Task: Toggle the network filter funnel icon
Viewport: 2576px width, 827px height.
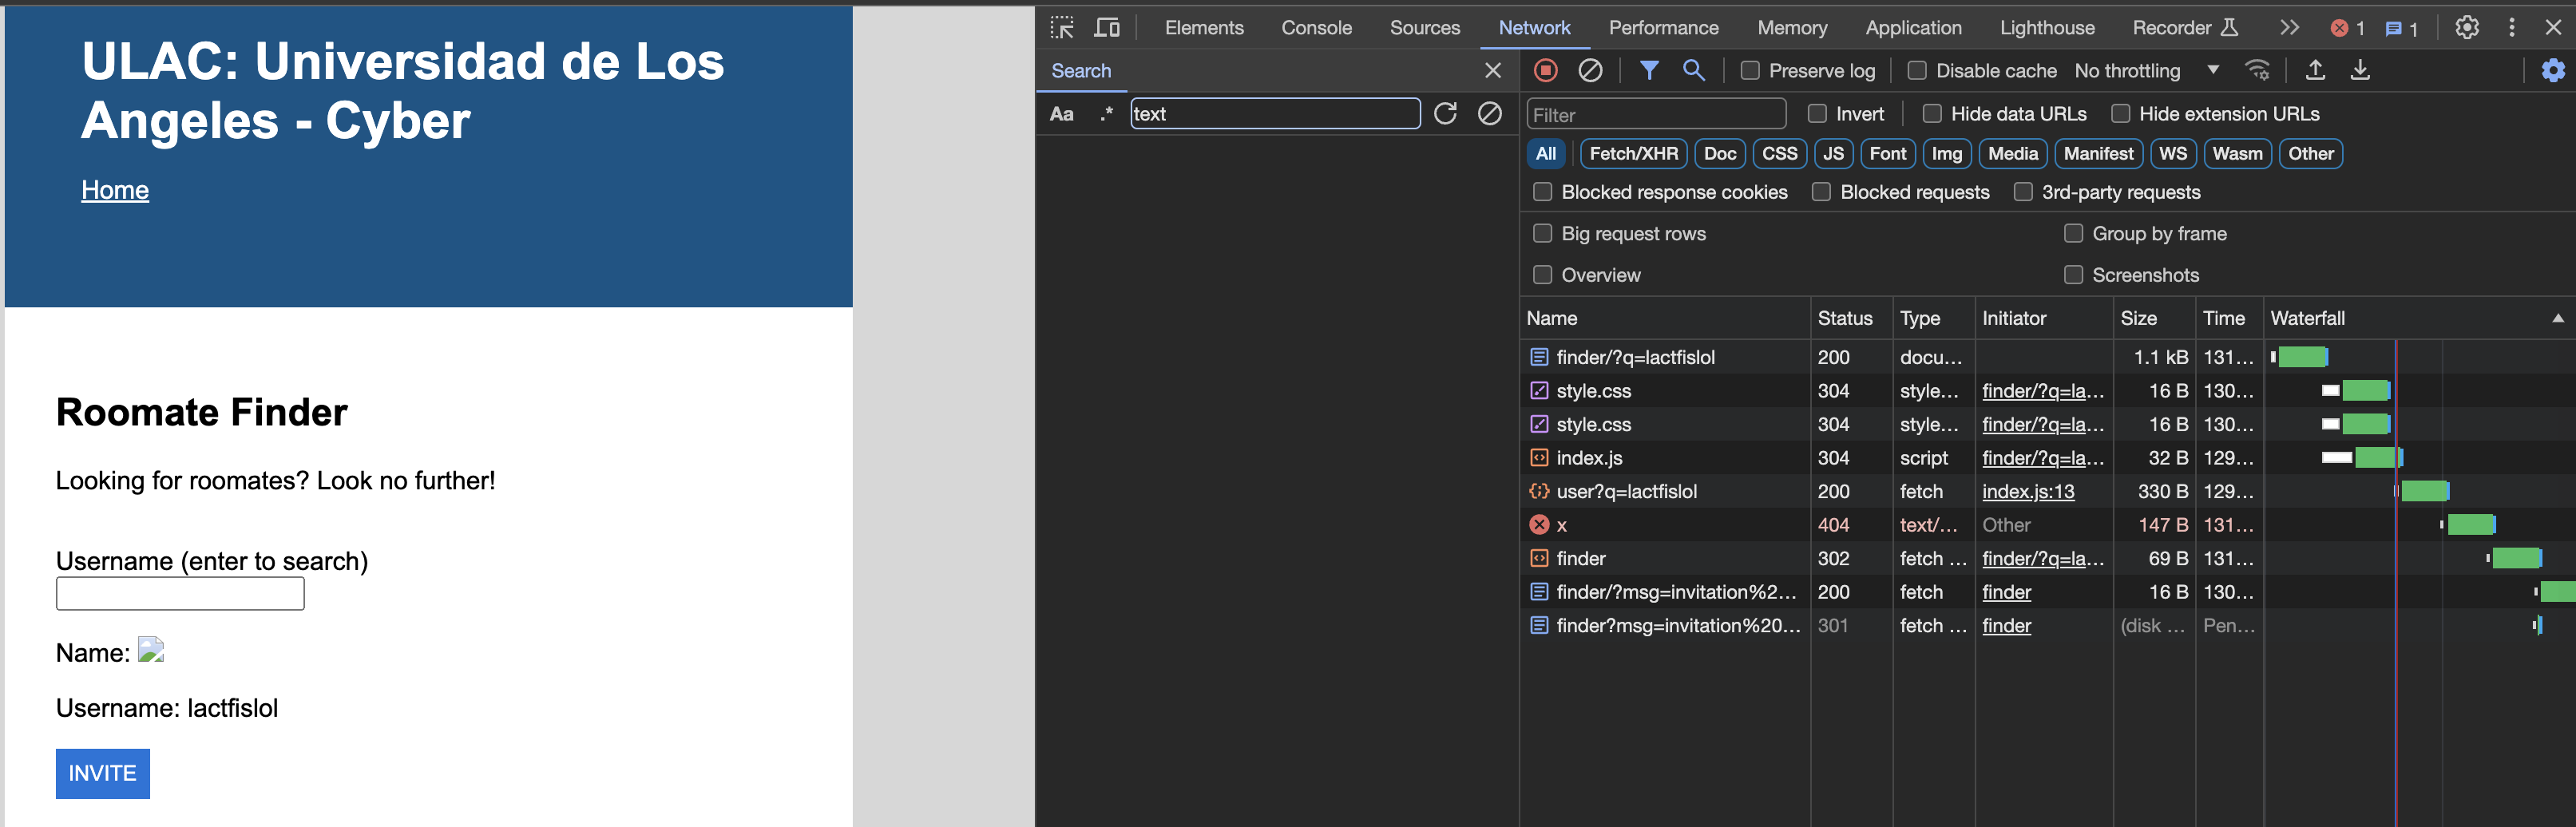Action: point(1649,70)
